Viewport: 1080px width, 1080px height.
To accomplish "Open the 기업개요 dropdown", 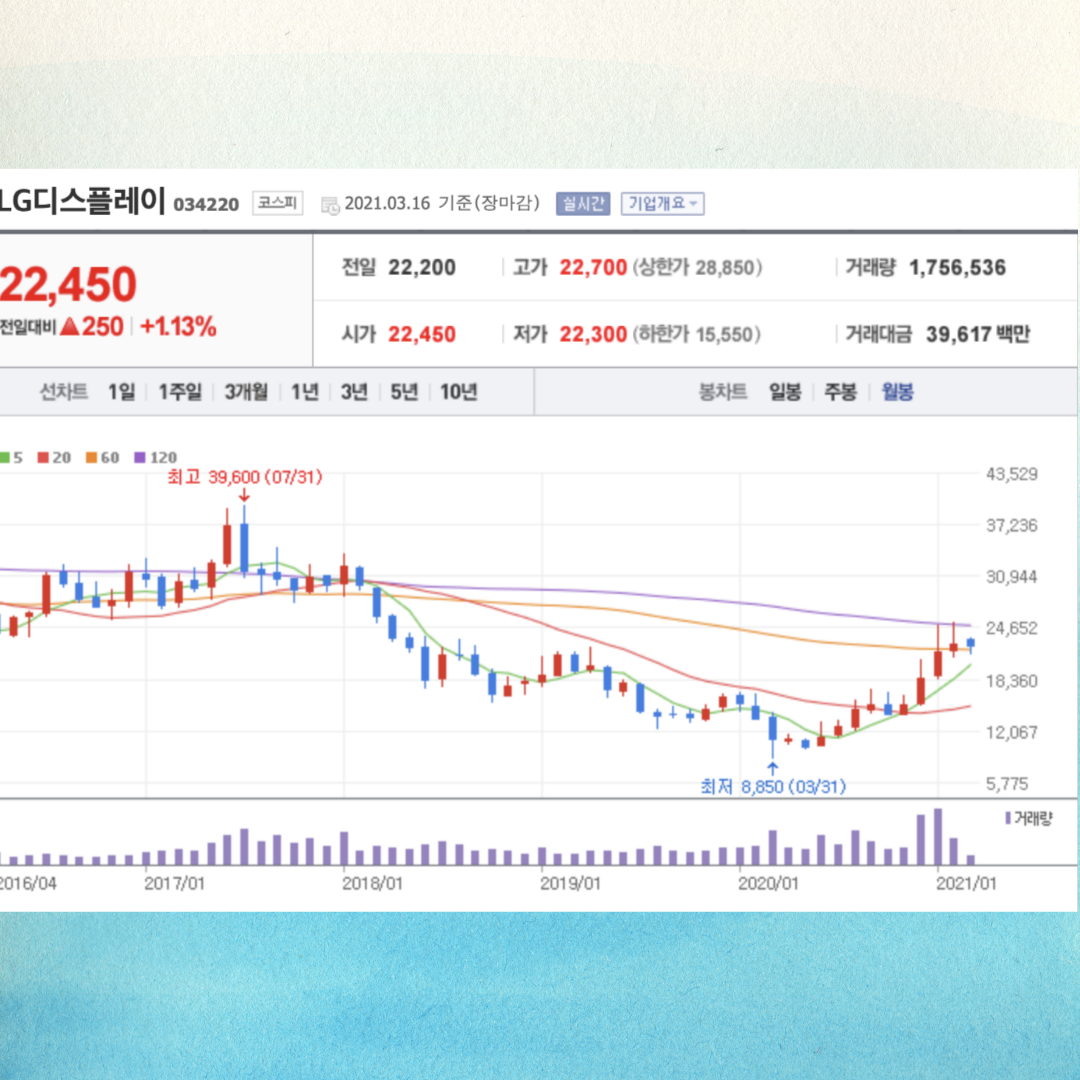I will [x=662, y=204].
